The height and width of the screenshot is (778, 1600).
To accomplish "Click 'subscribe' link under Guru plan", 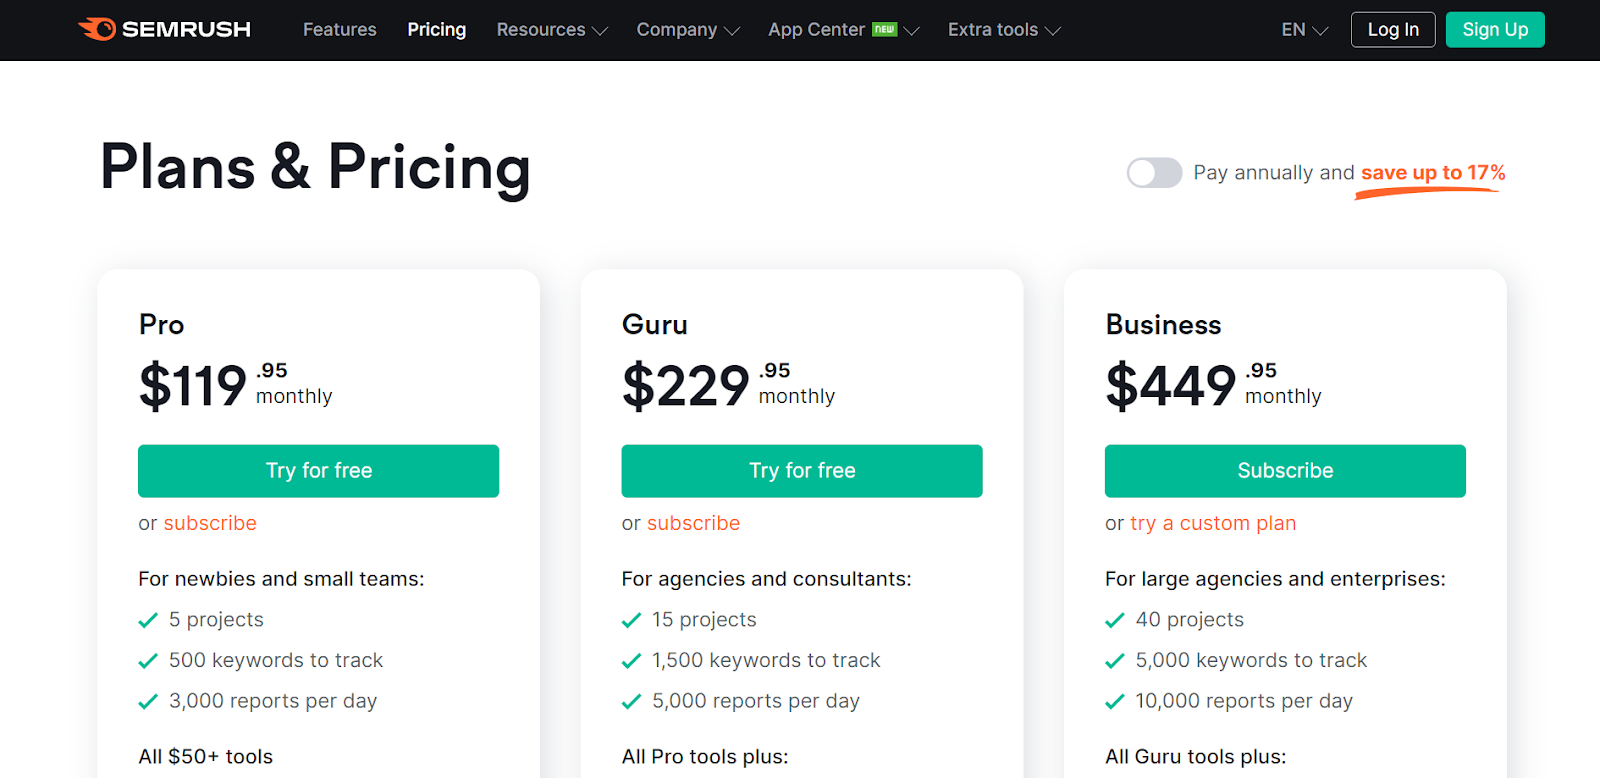I will [693, 523].
